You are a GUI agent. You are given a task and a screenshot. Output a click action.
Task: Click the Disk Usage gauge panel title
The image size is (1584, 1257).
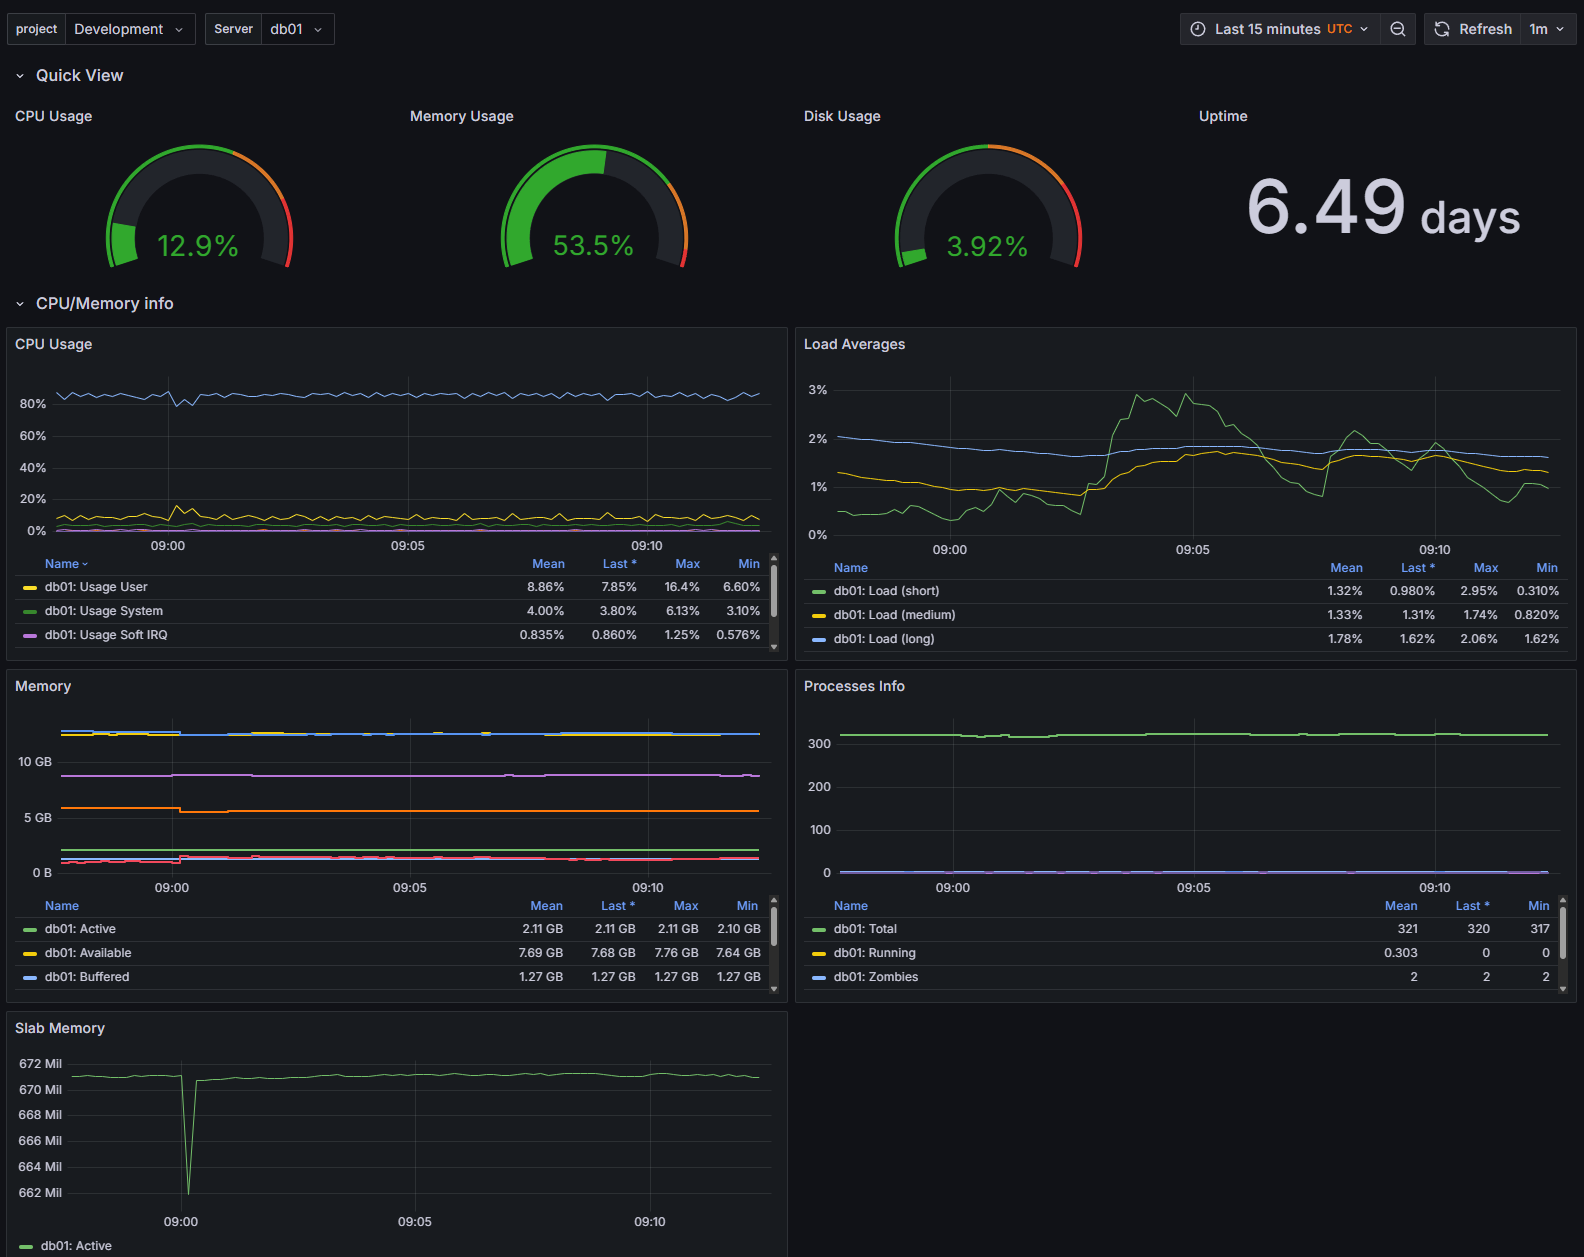842,116
